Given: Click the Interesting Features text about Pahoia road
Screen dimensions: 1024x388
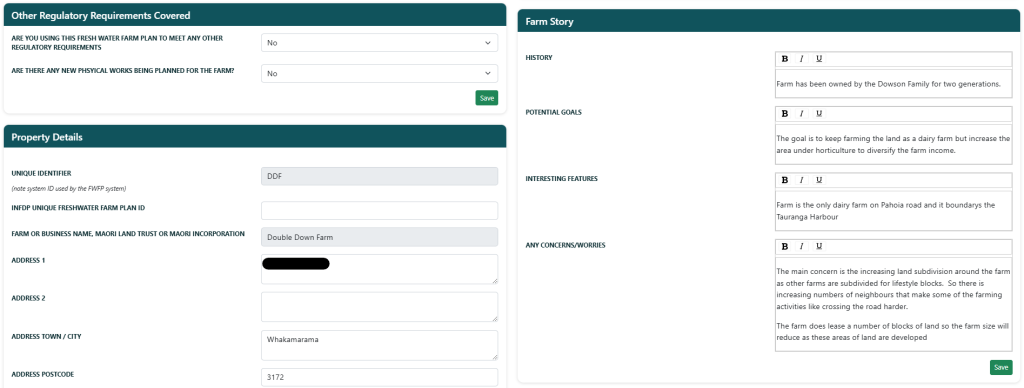Looking at the screenshot, I should tap(886, 210).
